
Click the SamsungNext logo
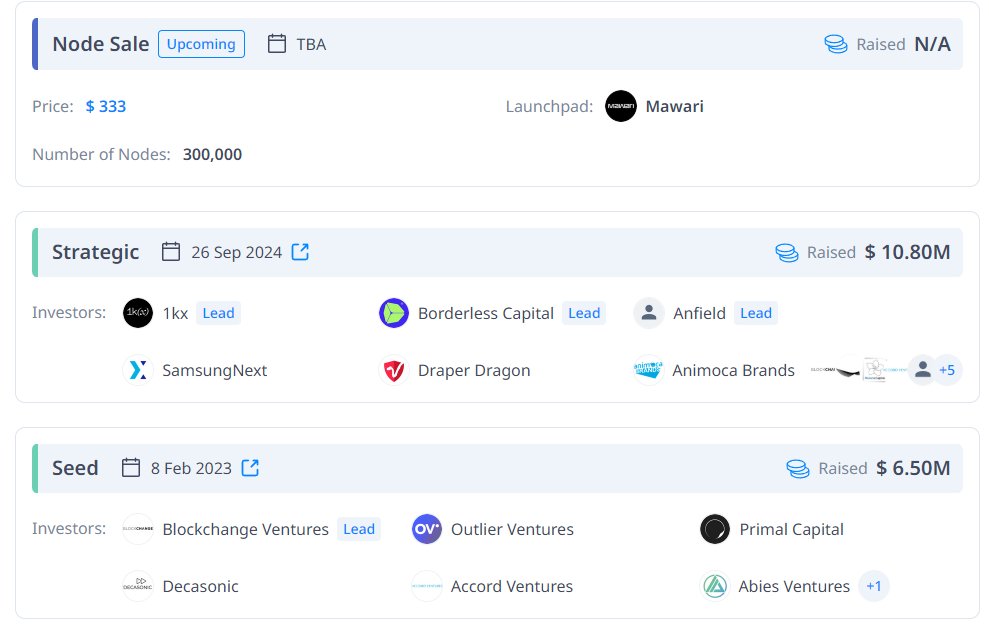click(138, 370)
